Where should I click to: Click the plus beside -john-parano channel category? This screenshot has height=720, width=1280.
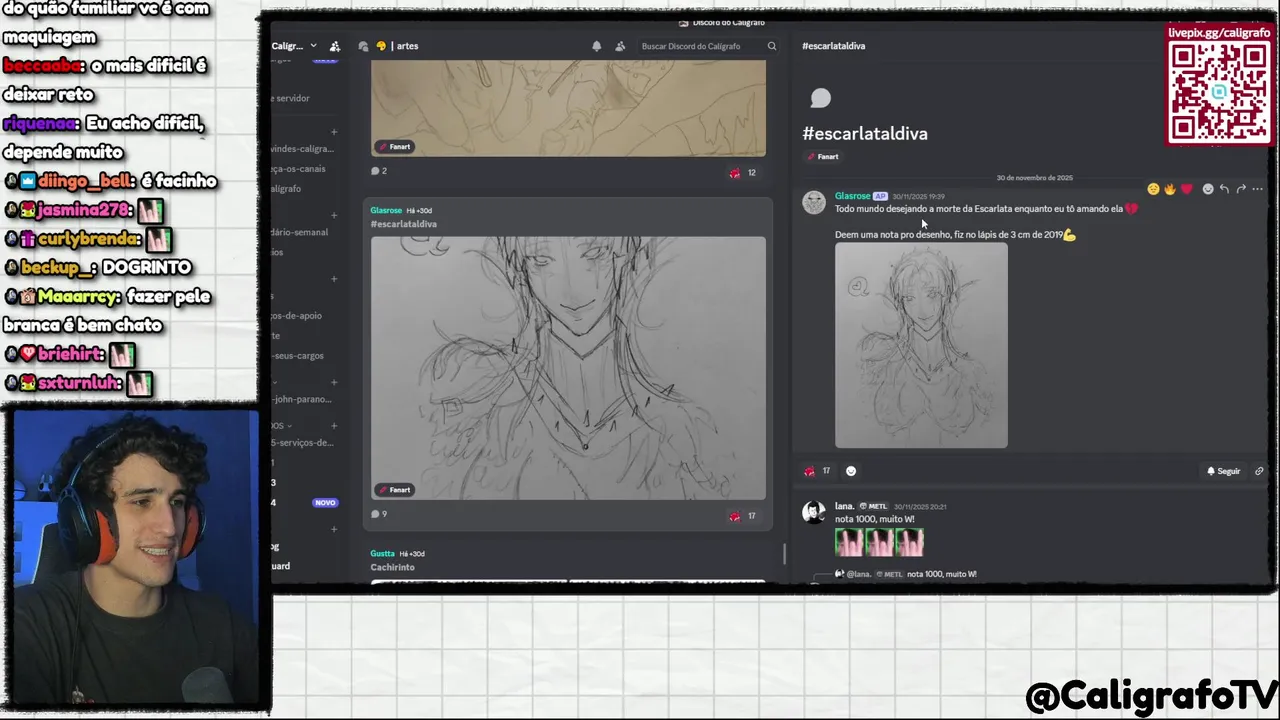click(x=334, y=382)
